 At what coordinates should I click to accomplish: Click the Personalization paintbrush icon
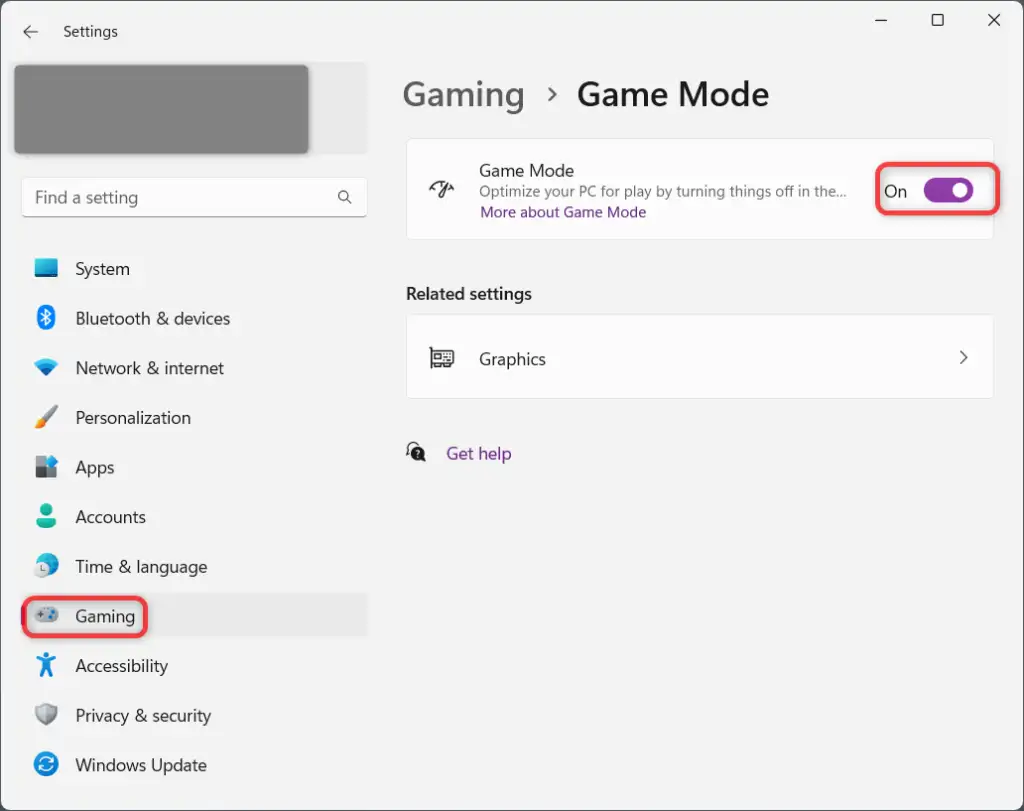click(x=46, y=418)
